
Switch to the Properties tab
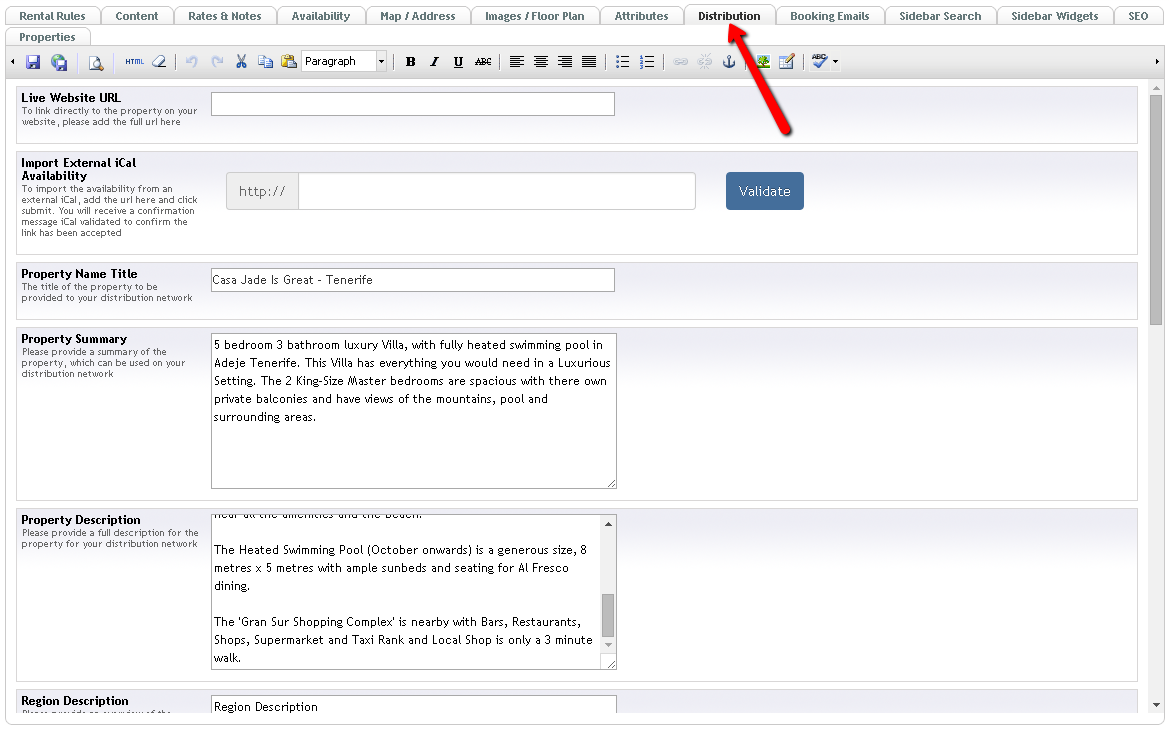(48, 37)
